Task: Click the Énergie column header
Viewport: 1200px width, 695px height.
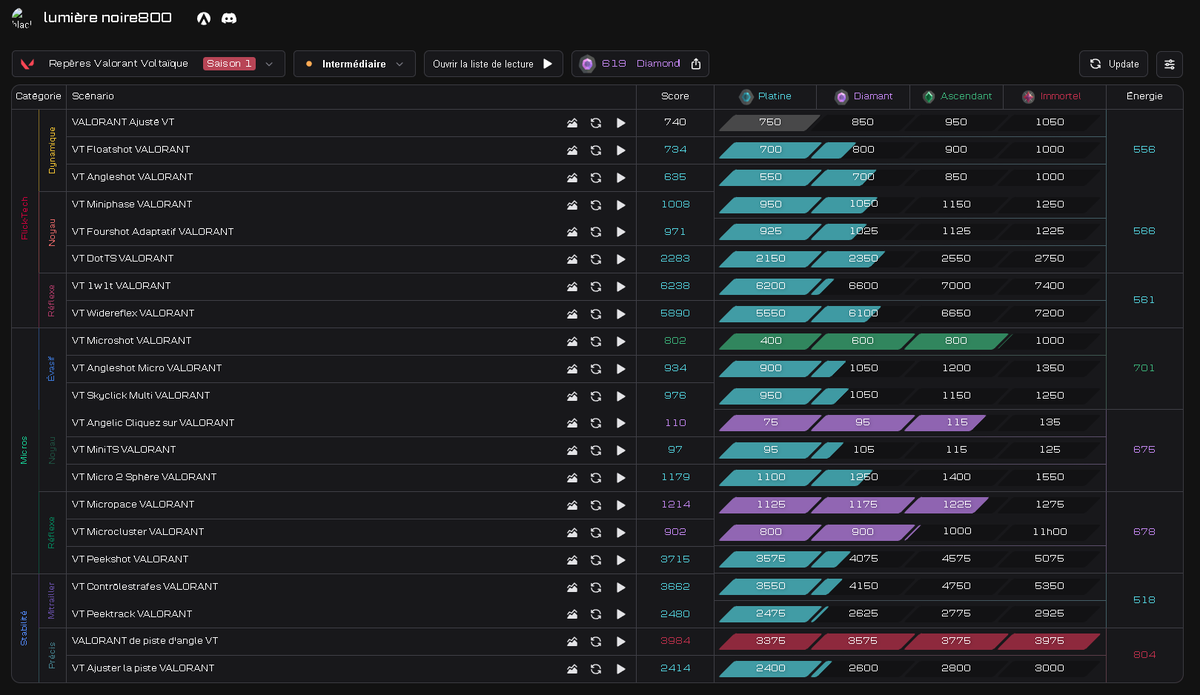Action: [1144, 97]
